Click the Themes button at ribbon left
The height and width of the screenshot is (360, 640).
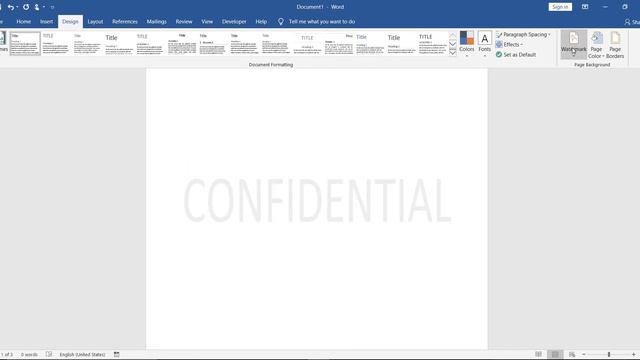point(3,42)
